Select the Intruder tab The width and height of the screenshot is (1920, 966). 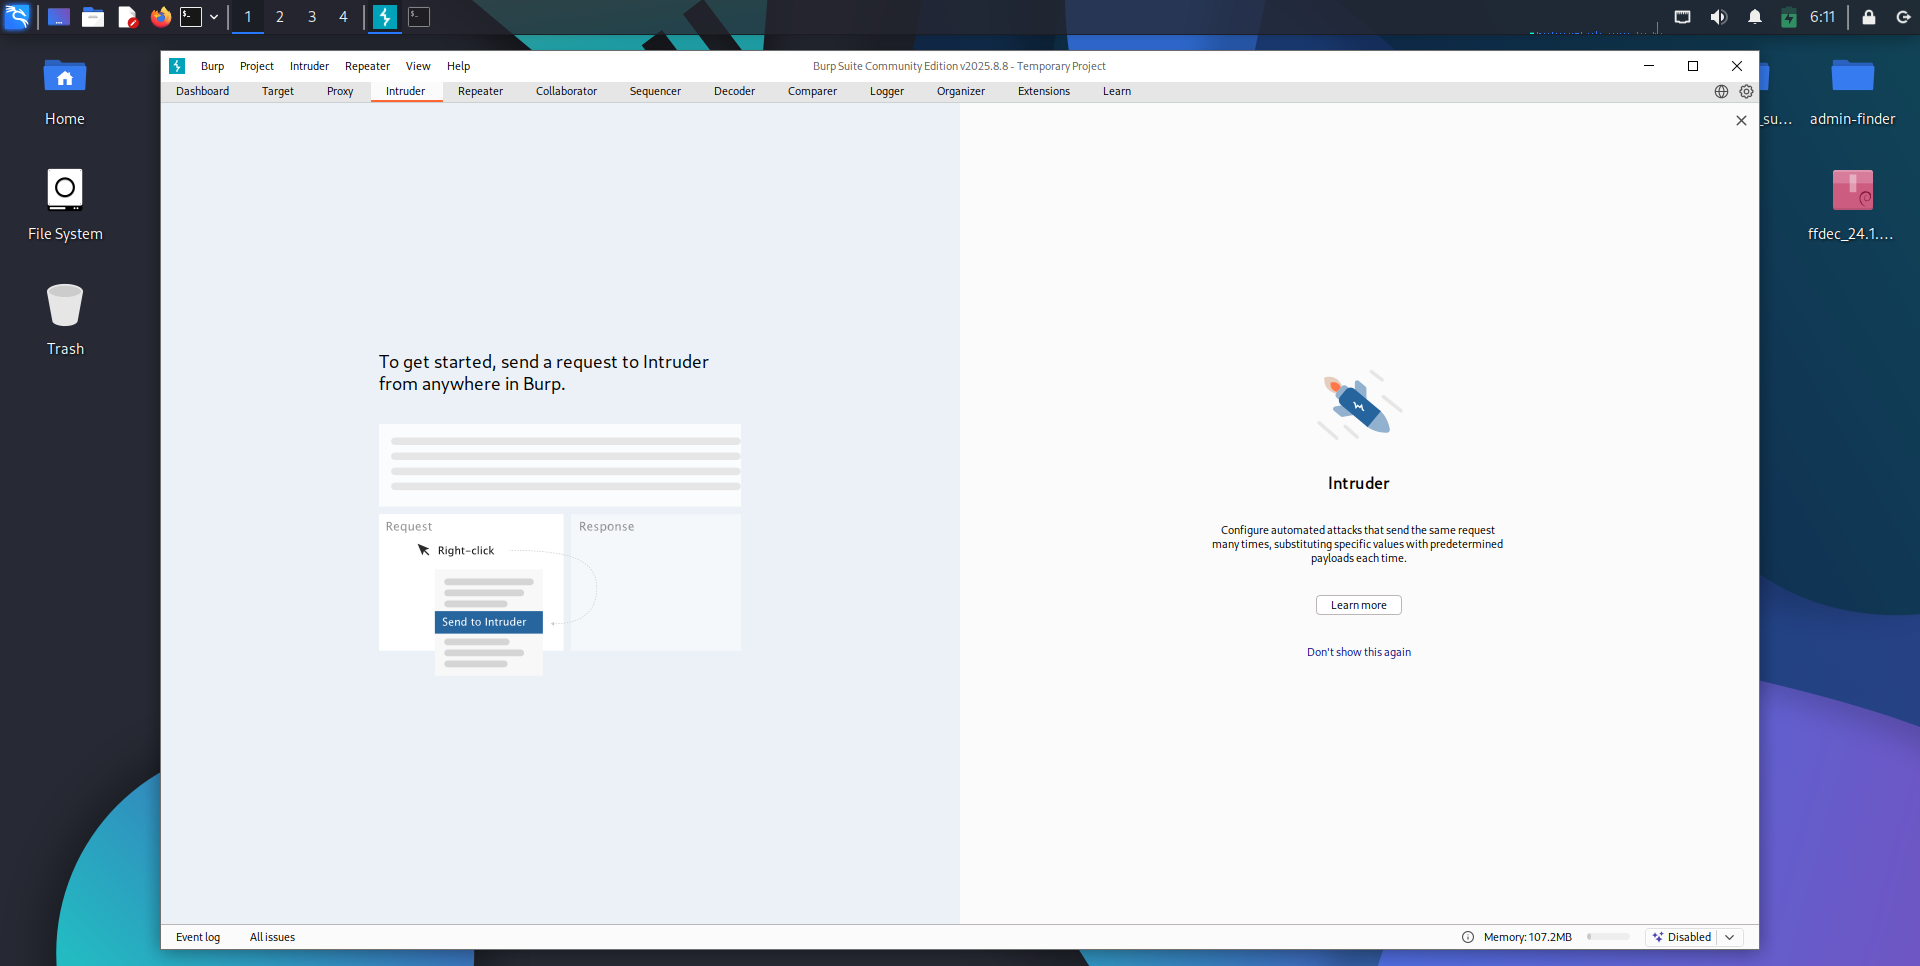pos(406,91)
